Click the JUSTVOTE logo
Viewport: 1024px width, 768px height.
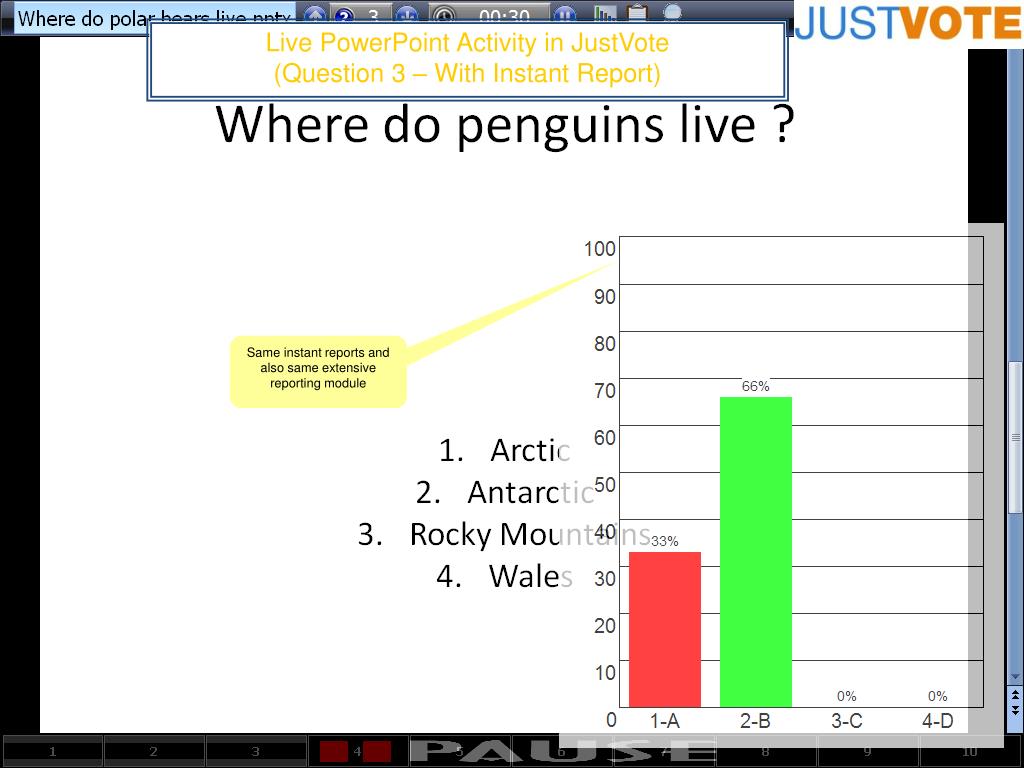(908, 22)
